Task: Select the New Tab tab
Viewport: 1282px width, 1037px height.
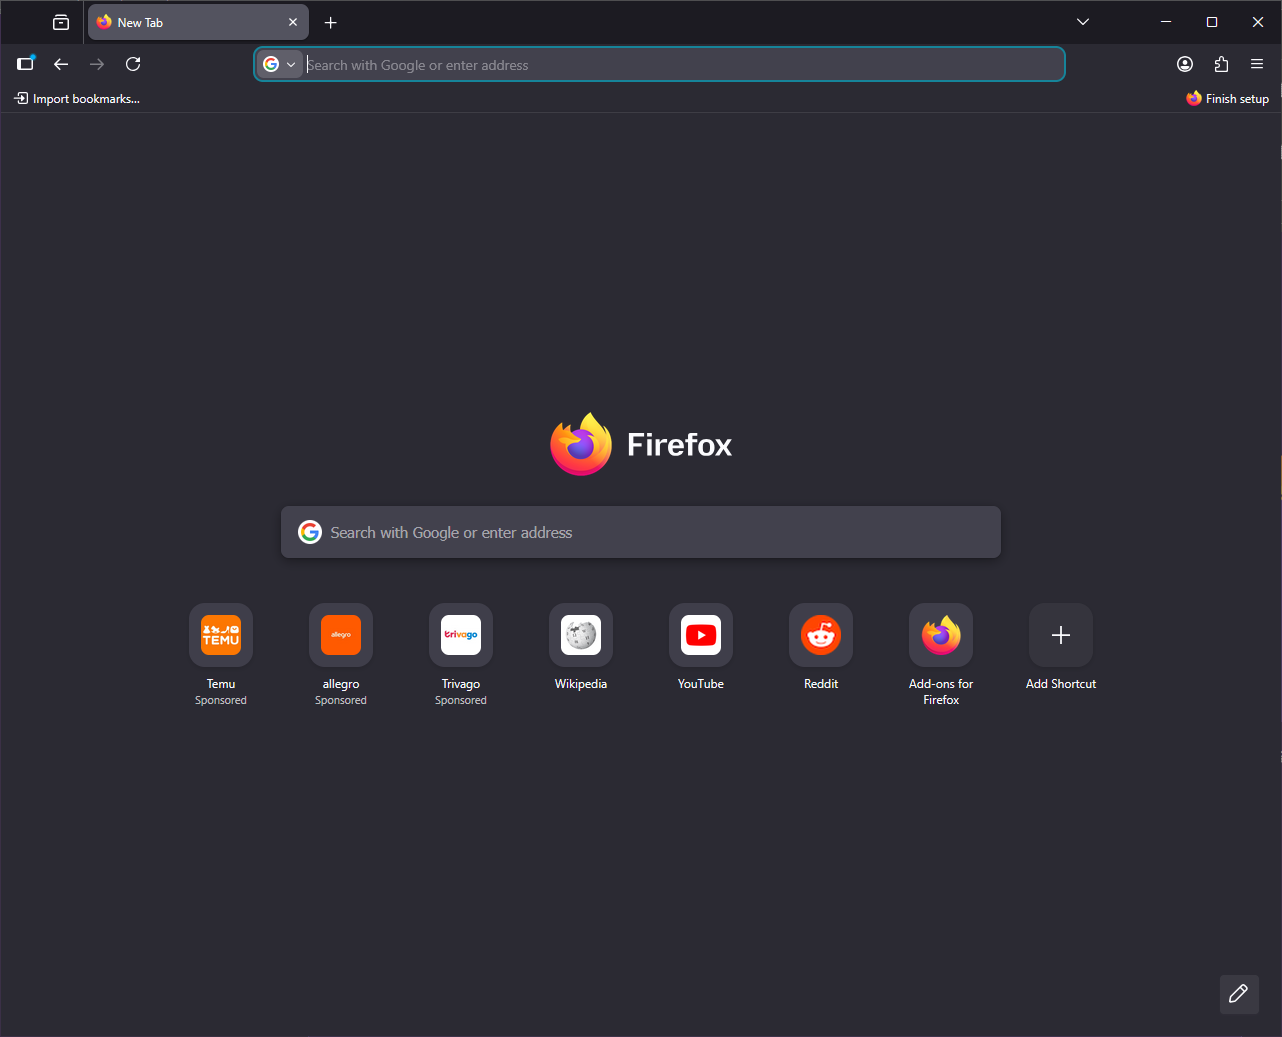Action: [198, 22]
